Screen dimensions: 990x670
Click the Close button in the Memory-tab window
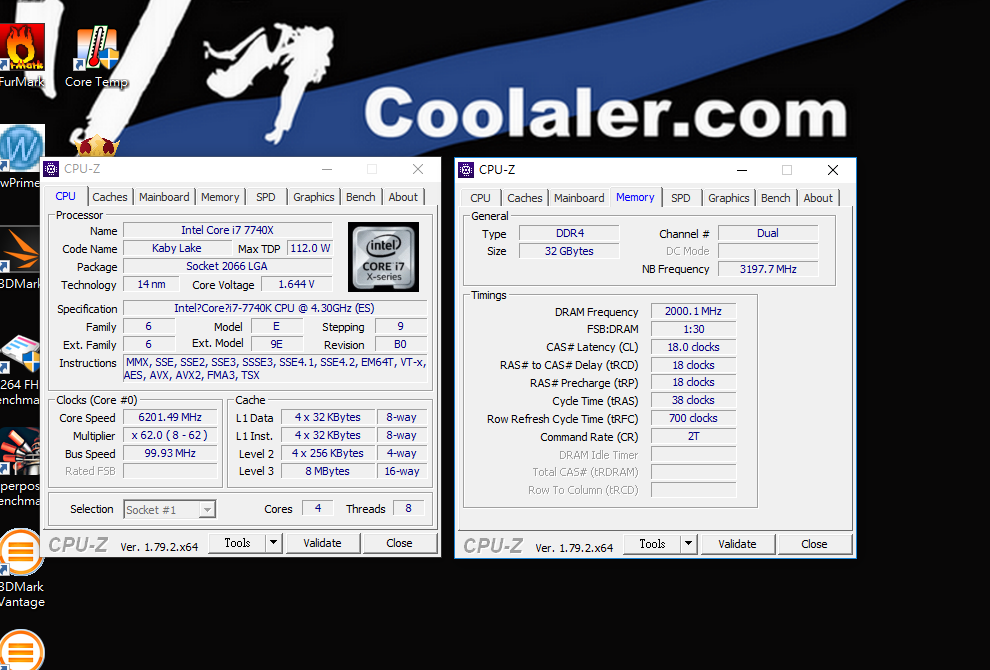tap(814, 544)
